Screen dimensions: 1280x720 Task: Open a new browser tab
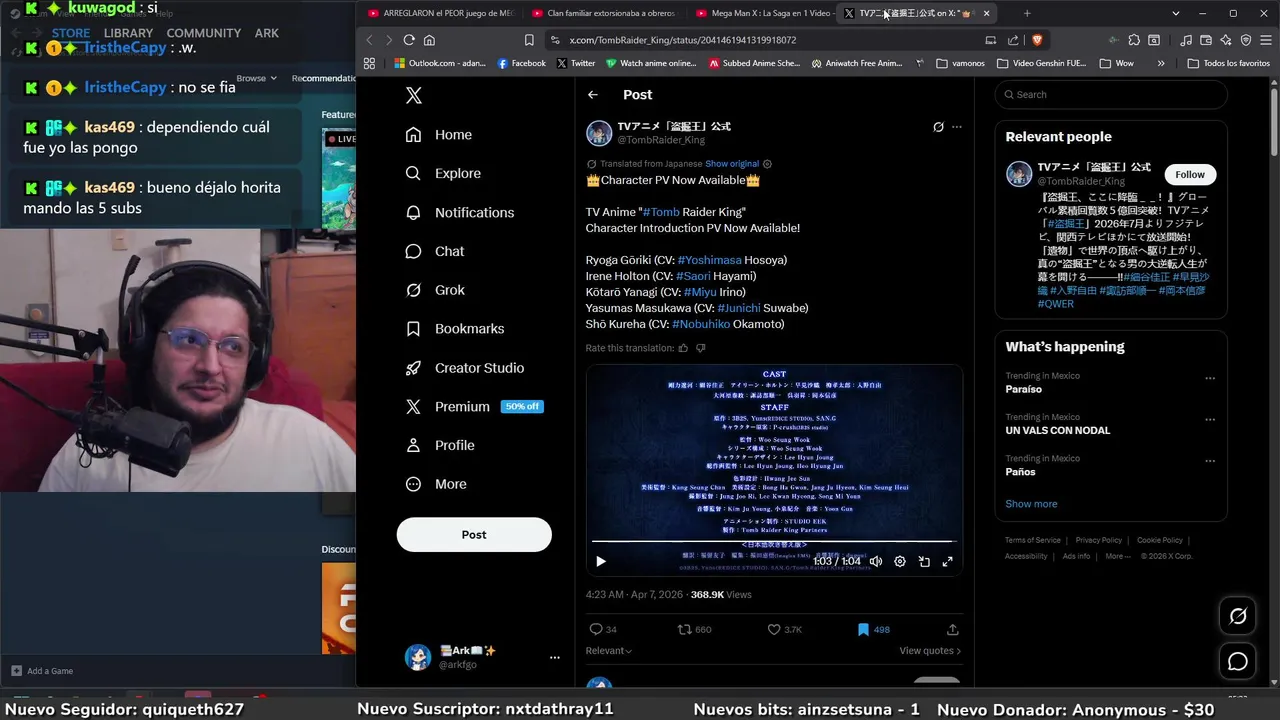pos(1027,13)
